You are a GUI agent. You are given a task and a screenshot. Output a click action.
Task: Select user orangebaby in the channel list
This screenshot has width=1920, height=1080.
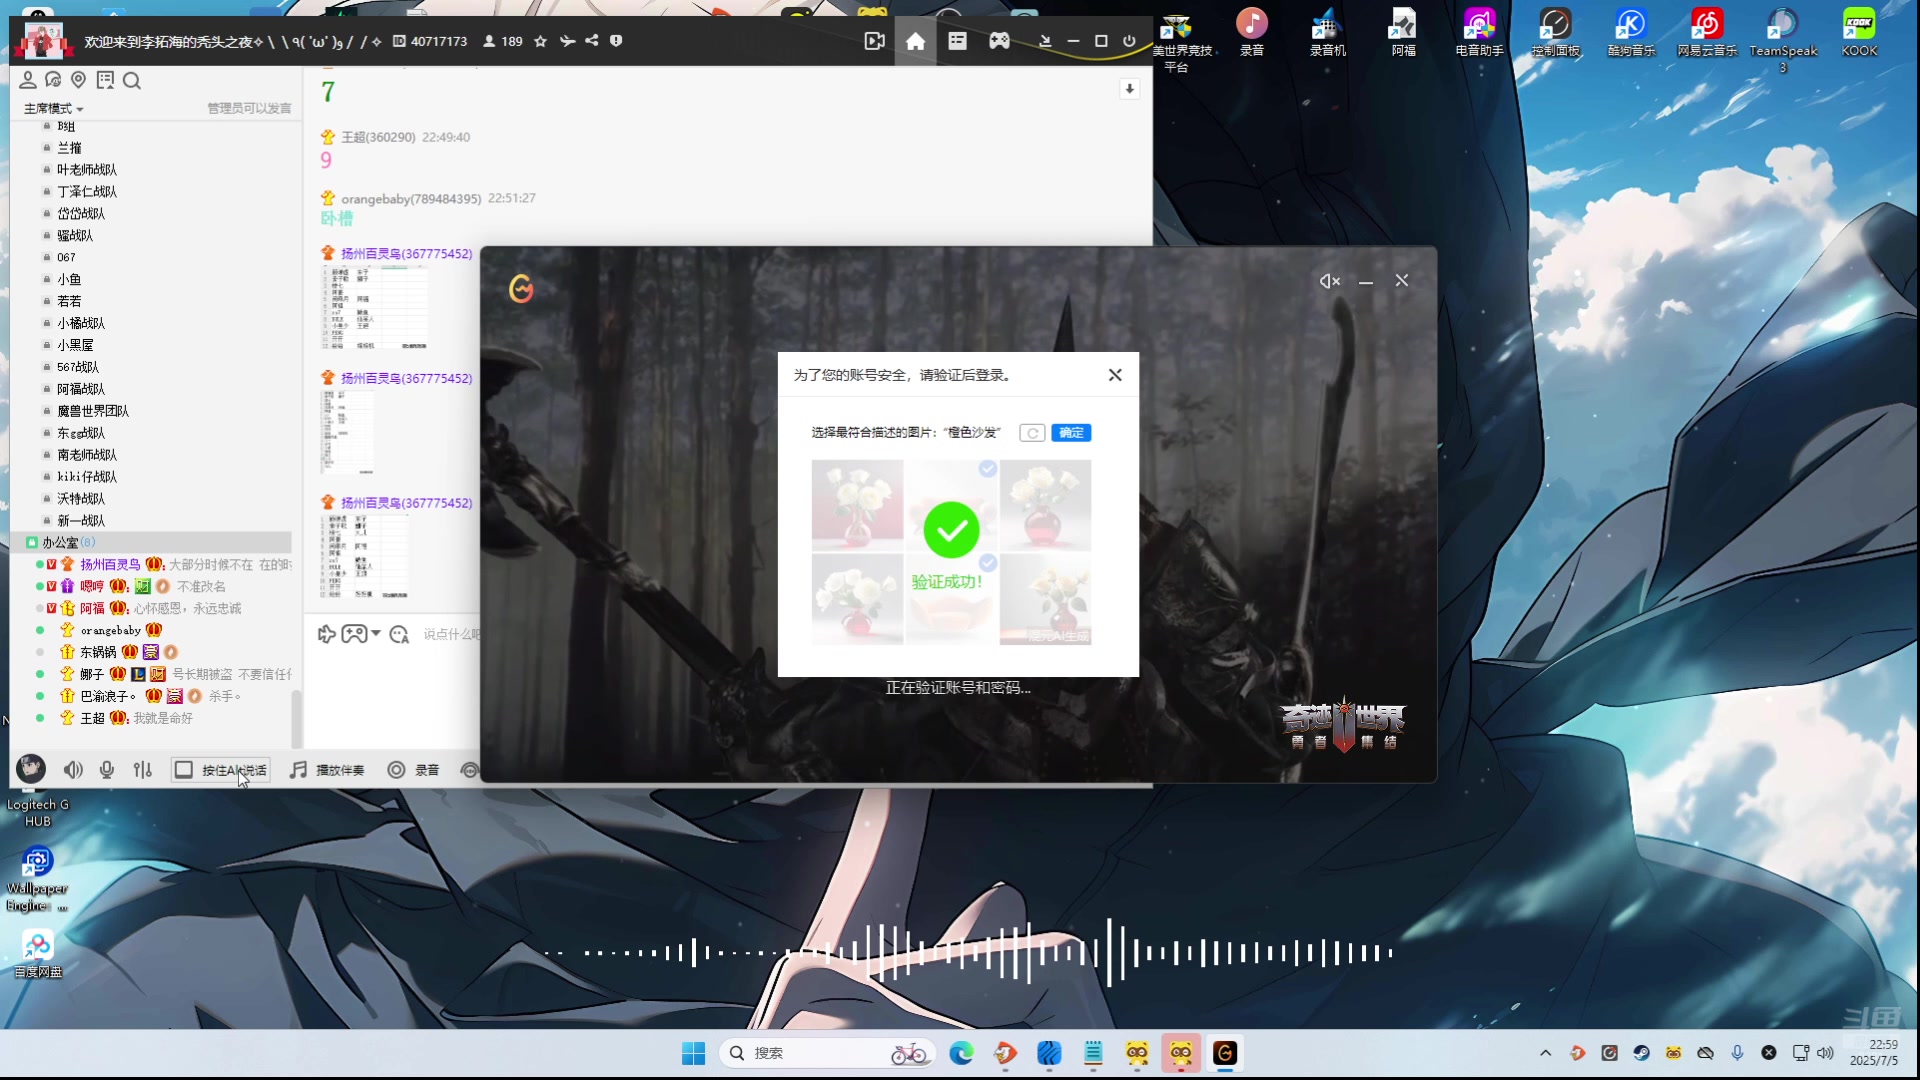[111, 630]
